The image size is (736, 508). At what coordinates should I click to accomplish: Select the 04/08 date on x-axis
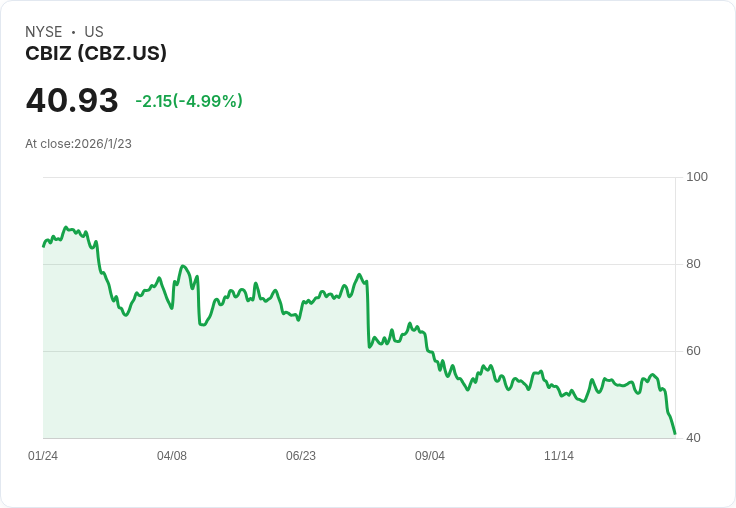coord(172,456)
